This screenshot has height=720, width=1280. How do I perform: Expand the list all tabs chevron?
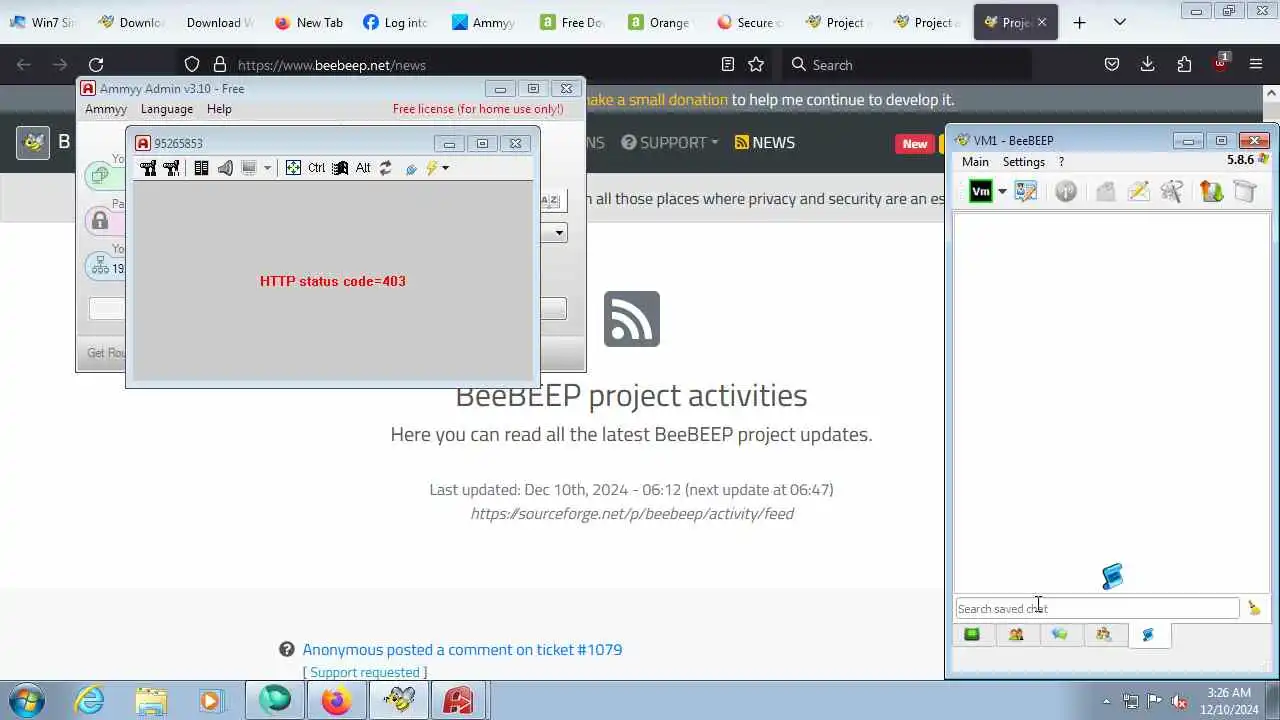click(x=1120, y=22)
